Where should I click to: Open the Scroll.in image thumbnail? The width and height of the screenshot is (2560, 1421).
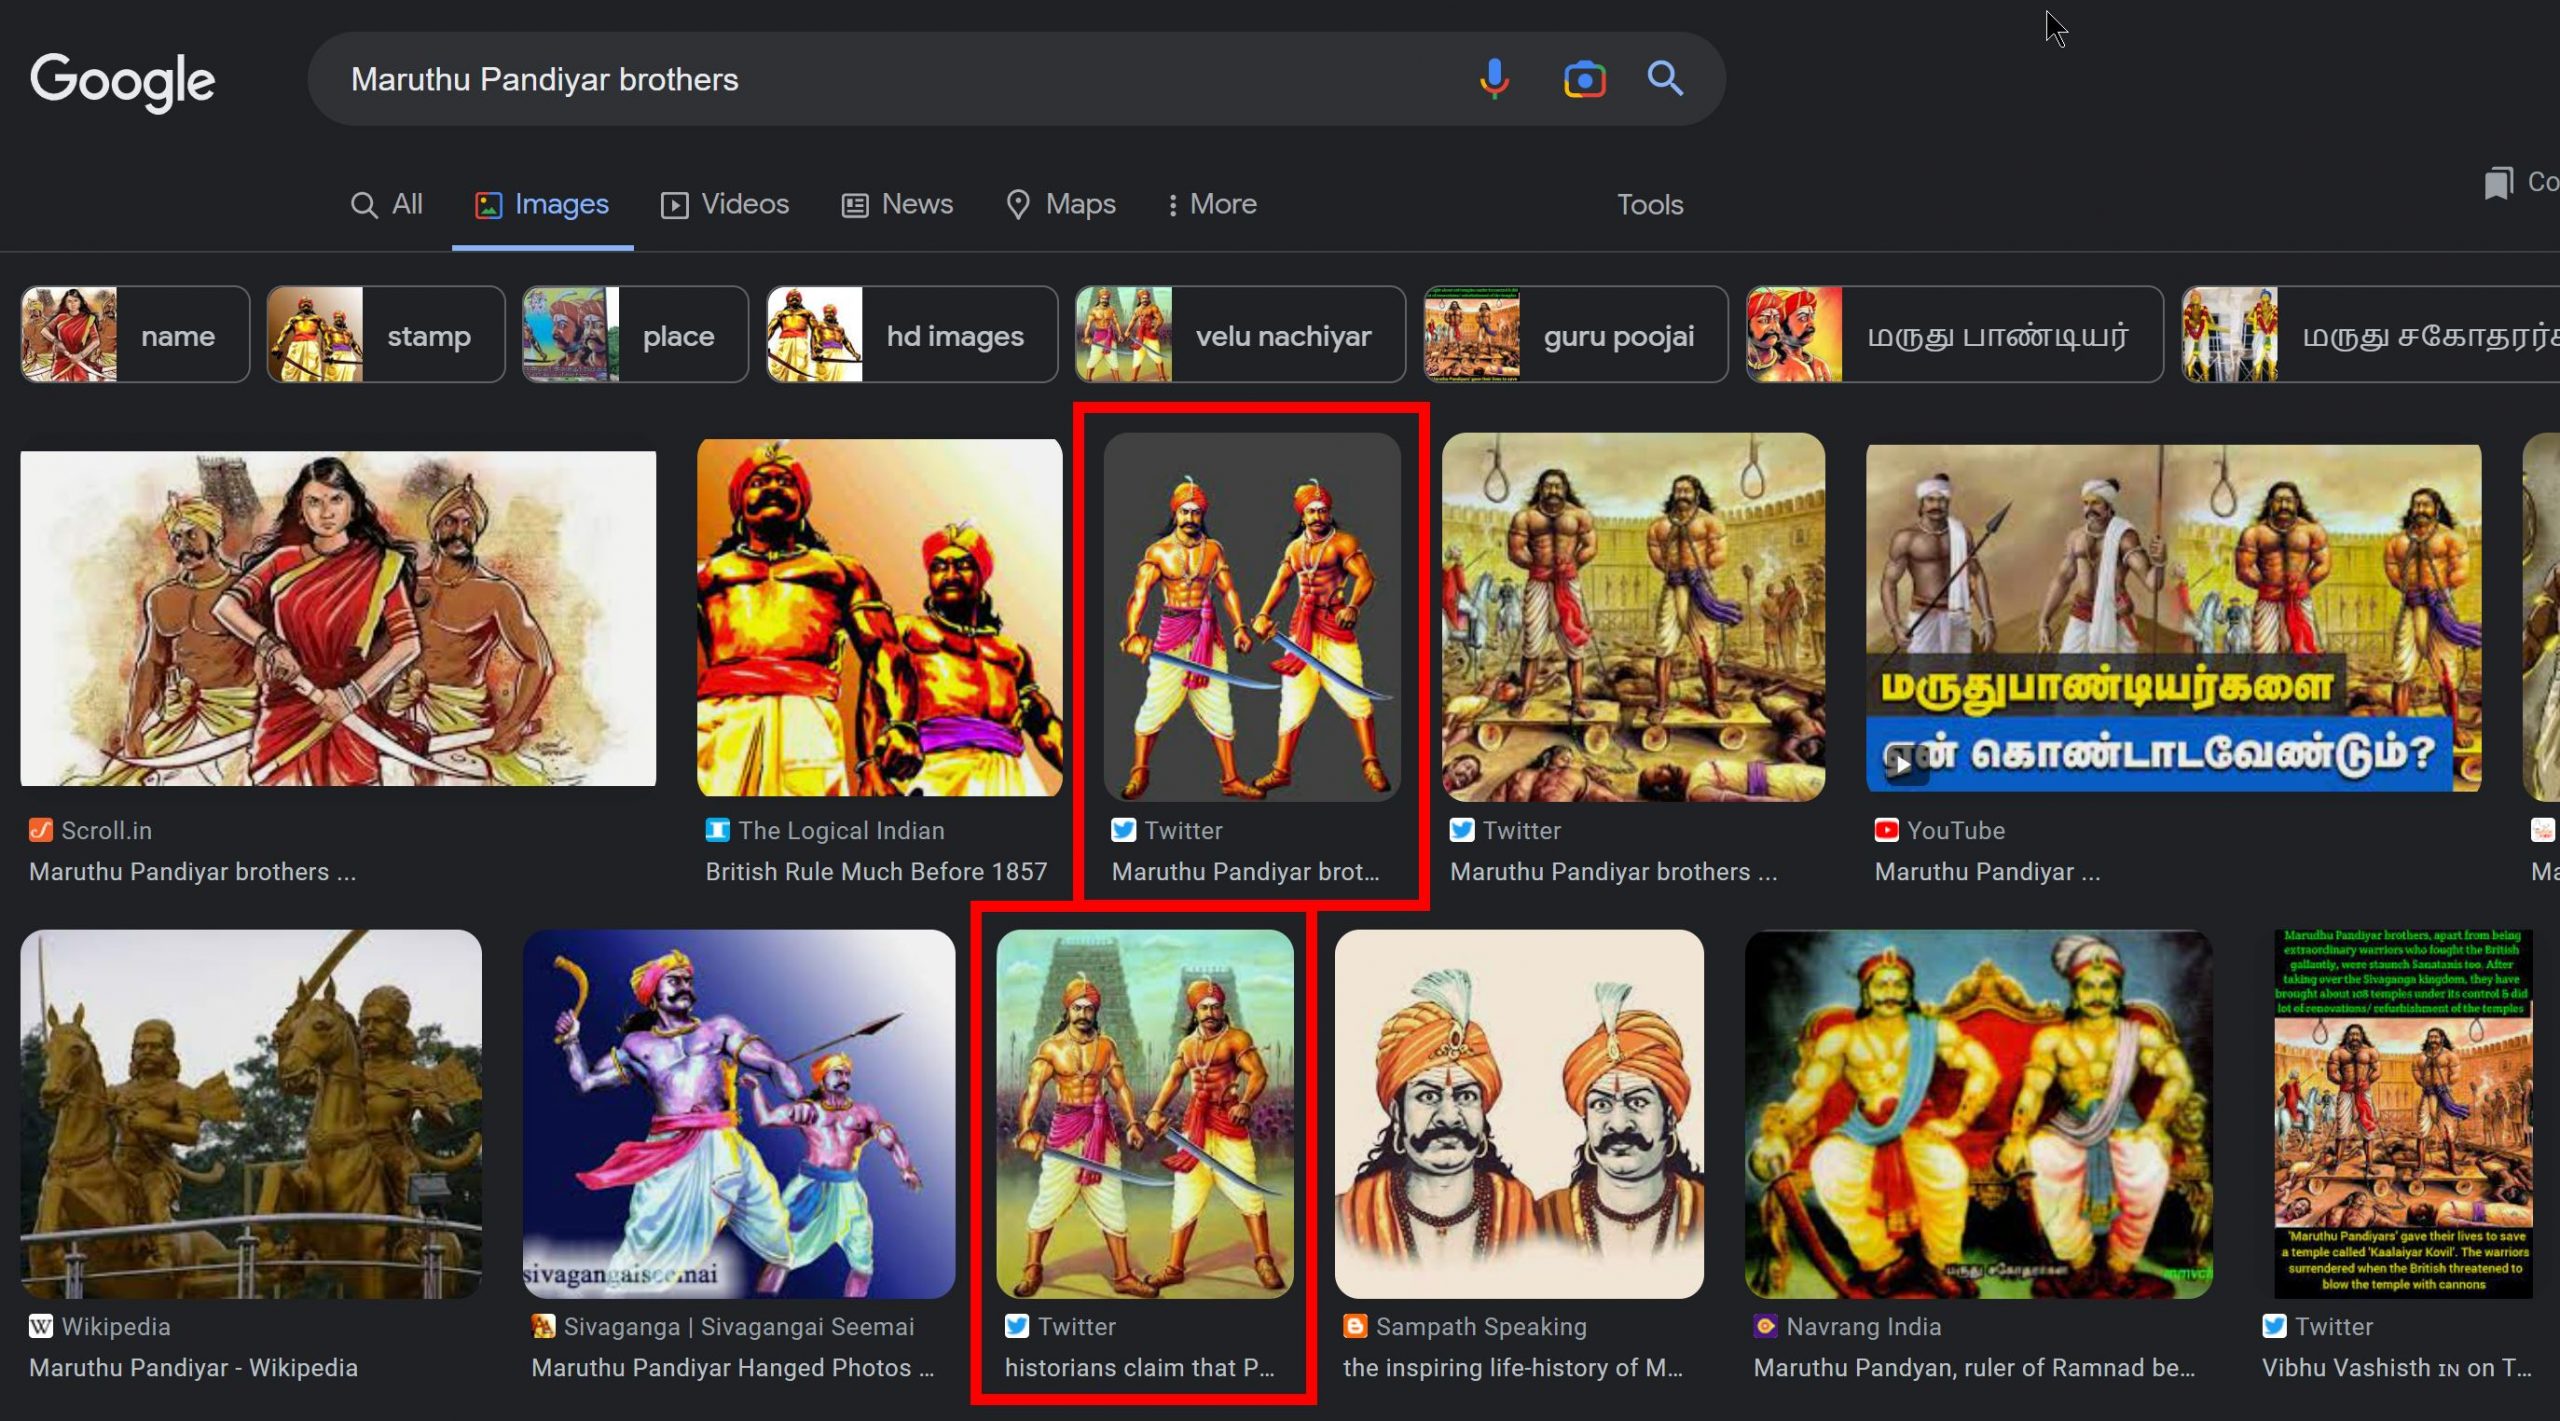[338, 618]
